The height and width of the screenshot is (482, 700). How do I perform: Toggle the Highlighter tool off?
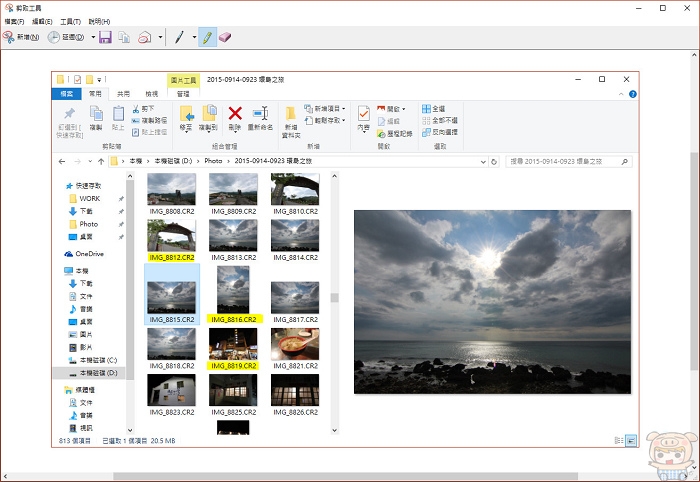point(208,37)
